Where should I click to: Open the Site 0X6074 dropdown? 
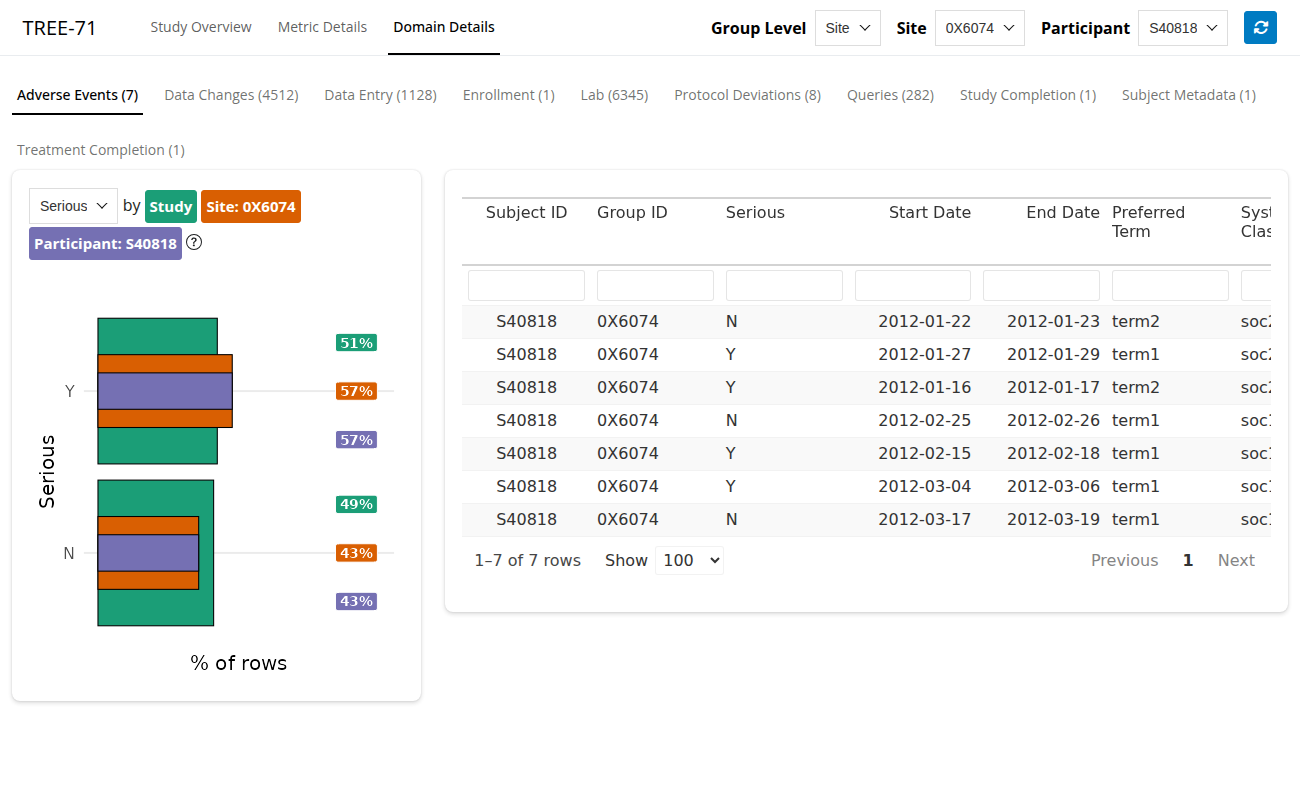point(979,28)
